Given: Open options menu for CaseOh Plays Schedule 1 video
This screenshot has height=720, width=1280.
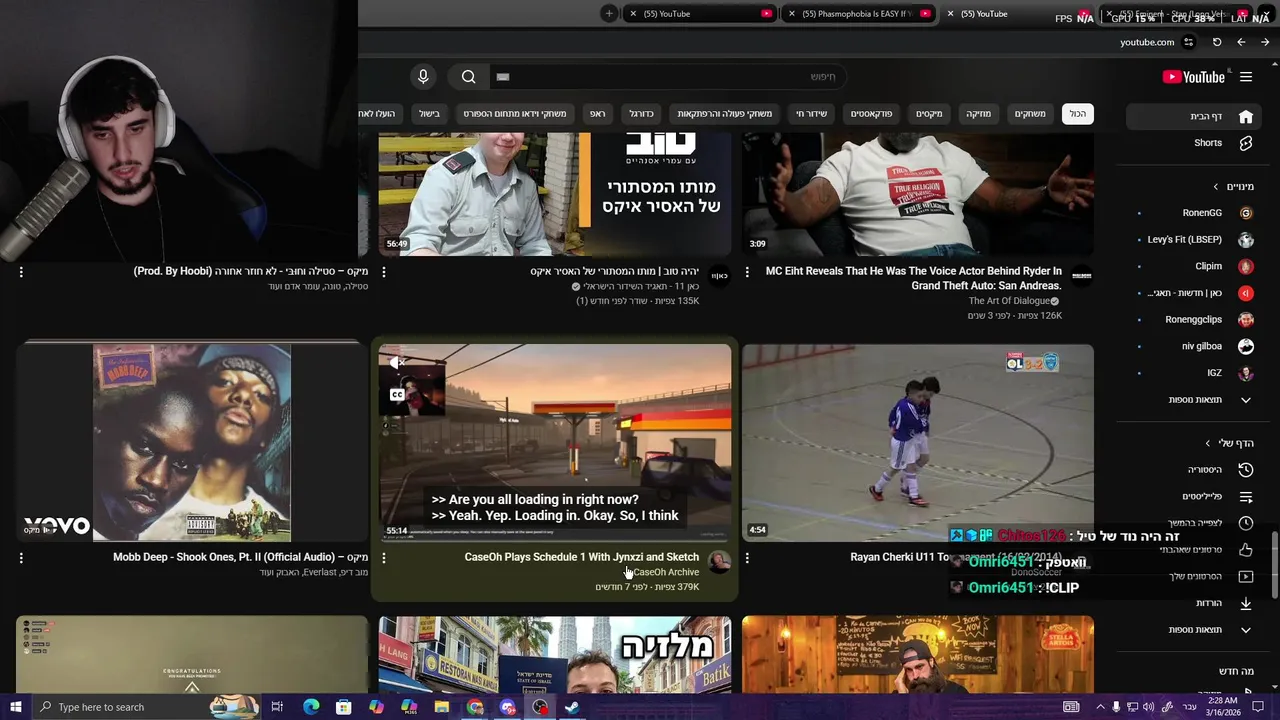Looking at the screenshot, I should pyautogui.click(x=384, y=558).
